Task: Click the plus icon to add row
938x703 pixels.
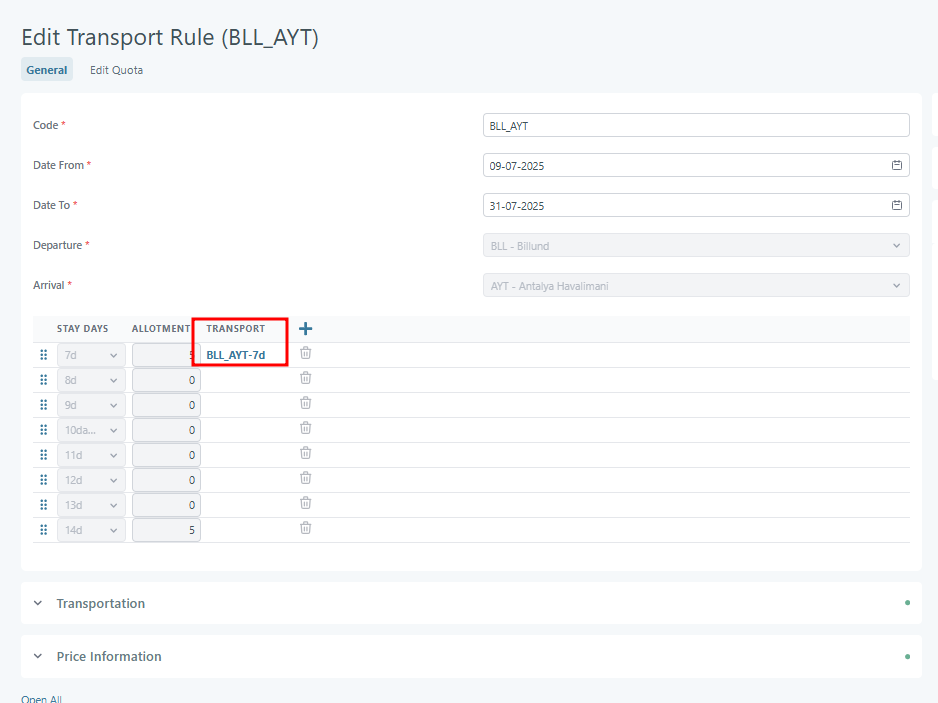Action: [x=306, y=329]
